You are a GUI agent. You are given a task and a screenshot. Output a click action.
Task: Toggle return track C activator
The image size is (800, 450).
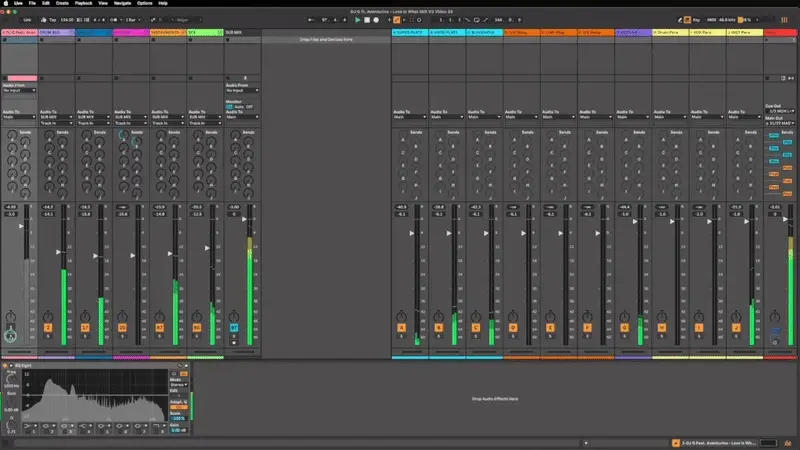click(476, 328)
